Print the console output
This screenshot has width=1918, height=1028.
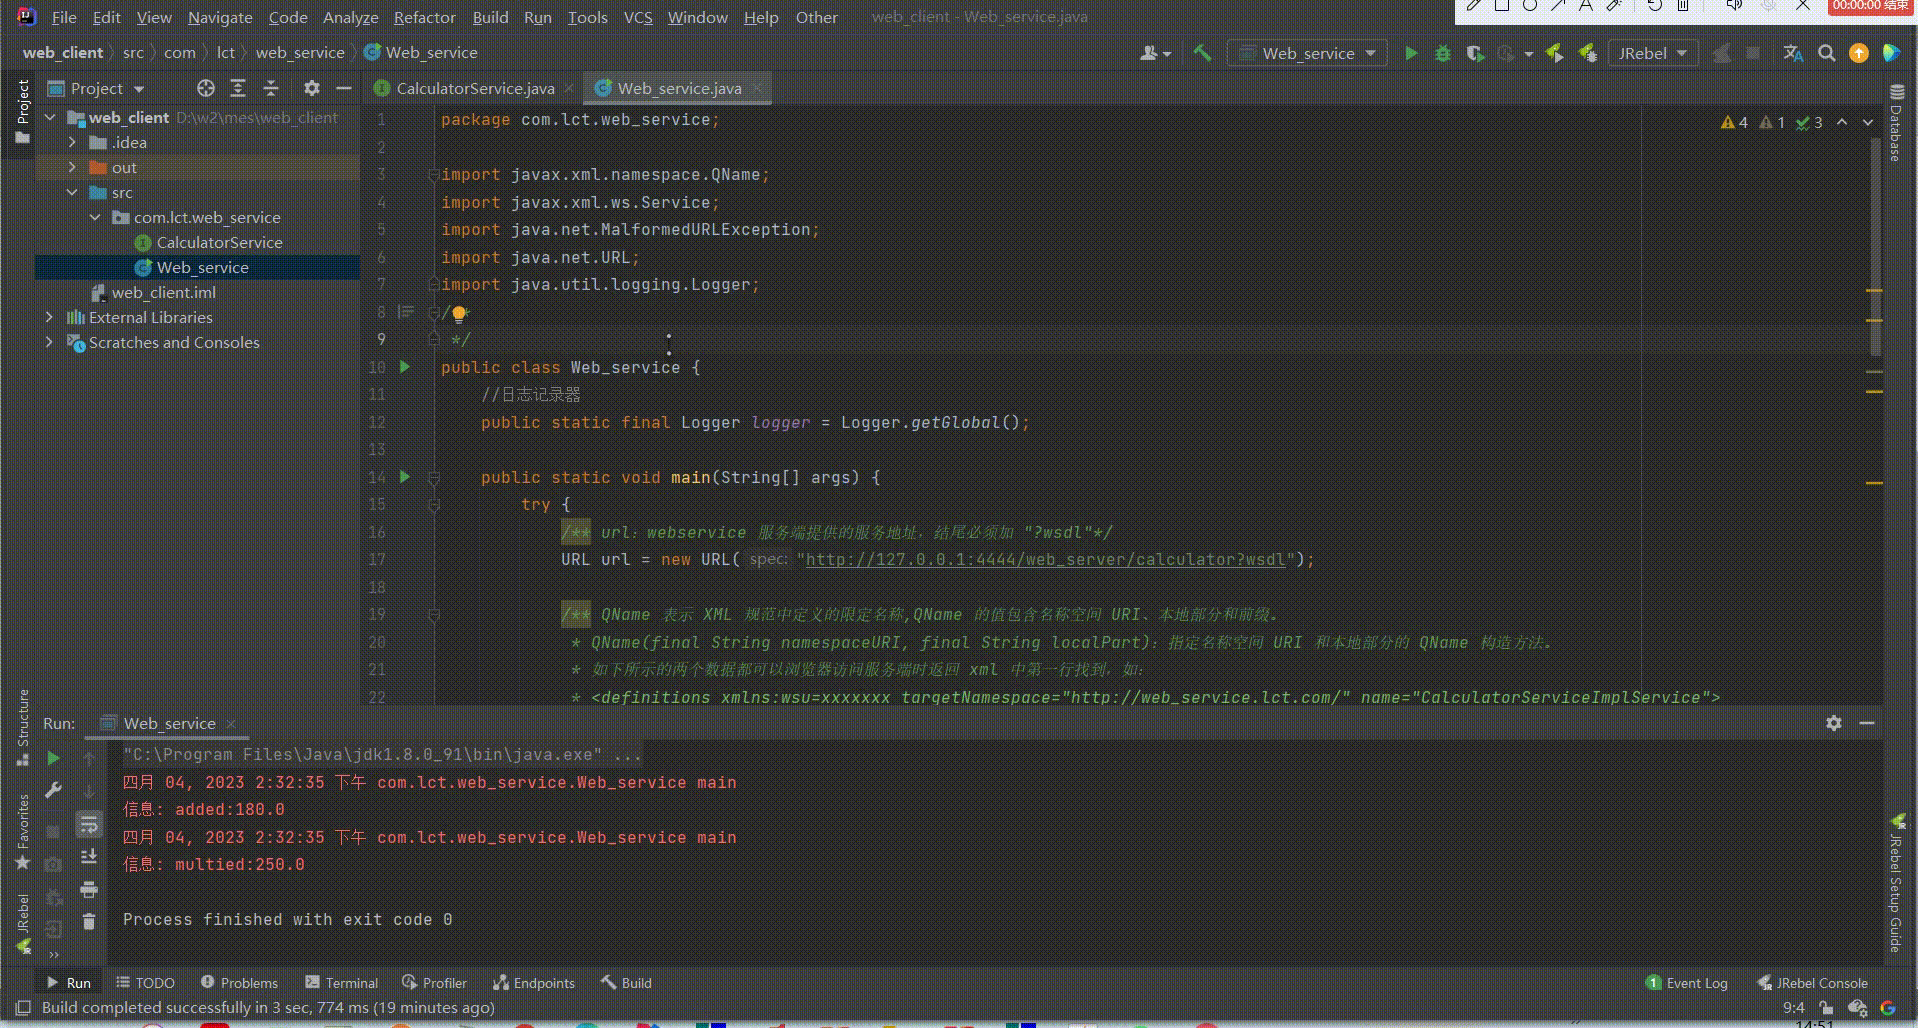coord(89,889)
